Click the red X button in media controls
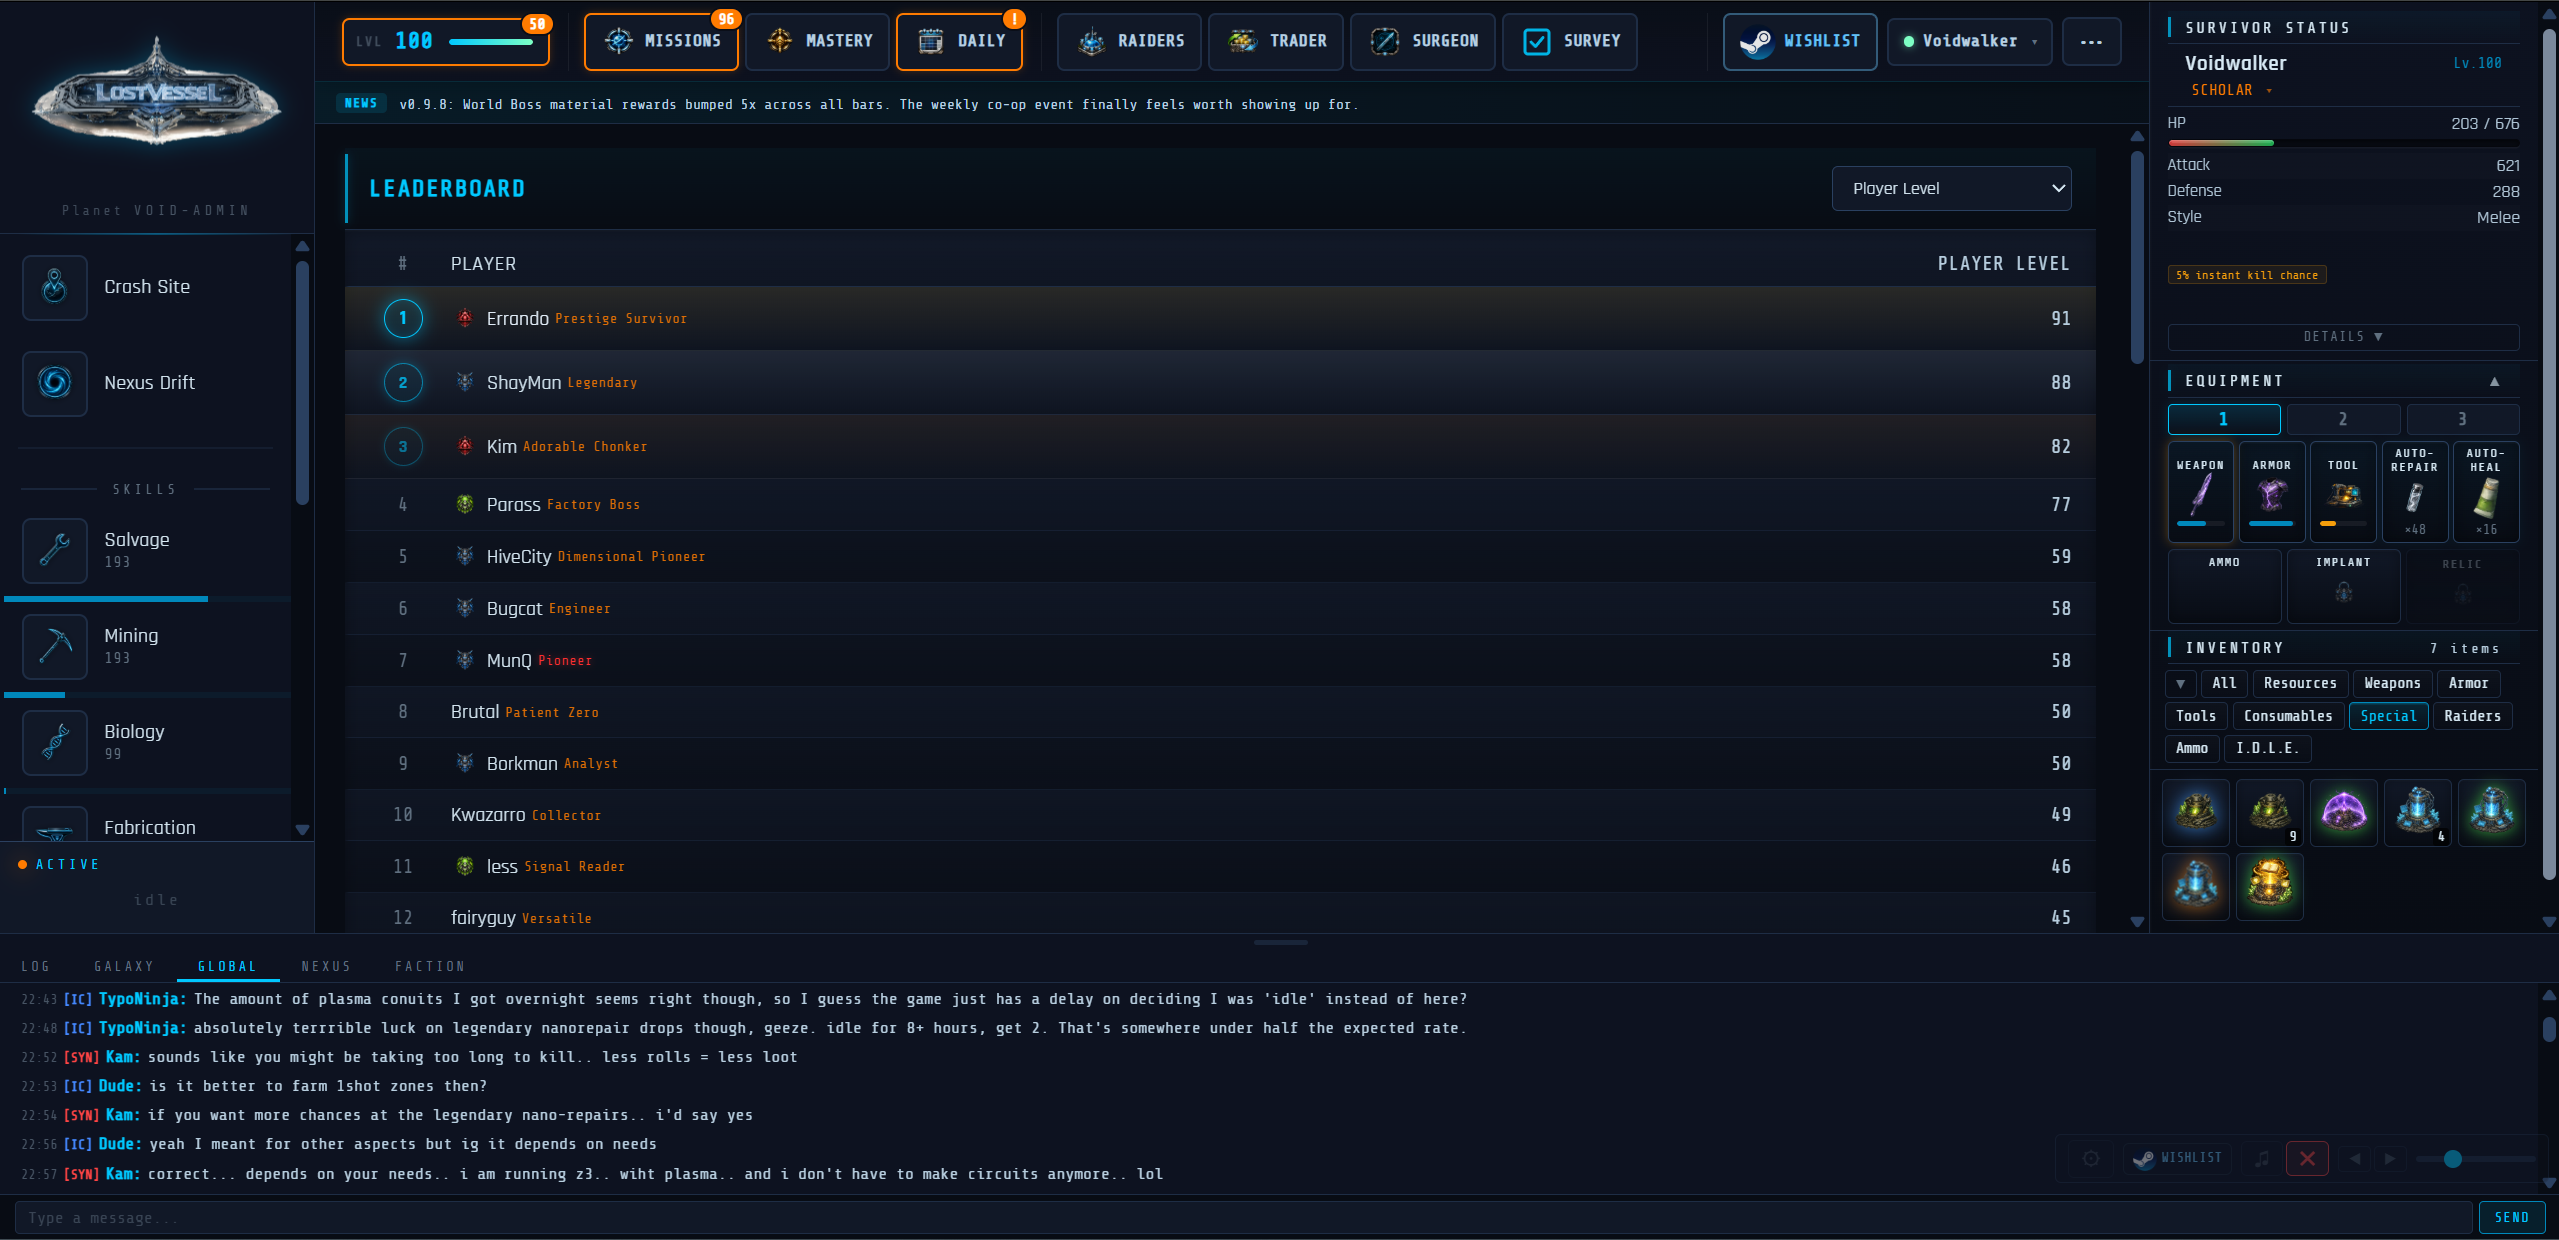This screenshot has width=2559, height=1240. (2307, 1159)
